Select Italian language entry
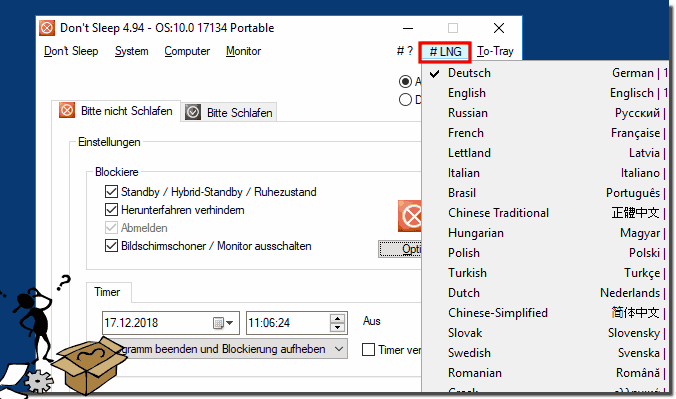 545,173
